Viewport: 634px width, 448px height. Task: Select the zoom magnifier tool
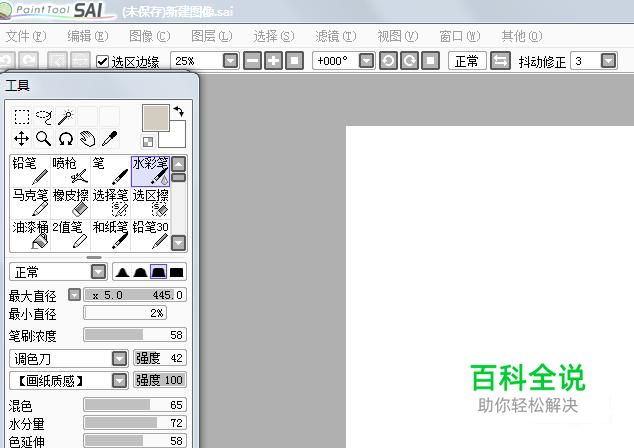[43, 138]
